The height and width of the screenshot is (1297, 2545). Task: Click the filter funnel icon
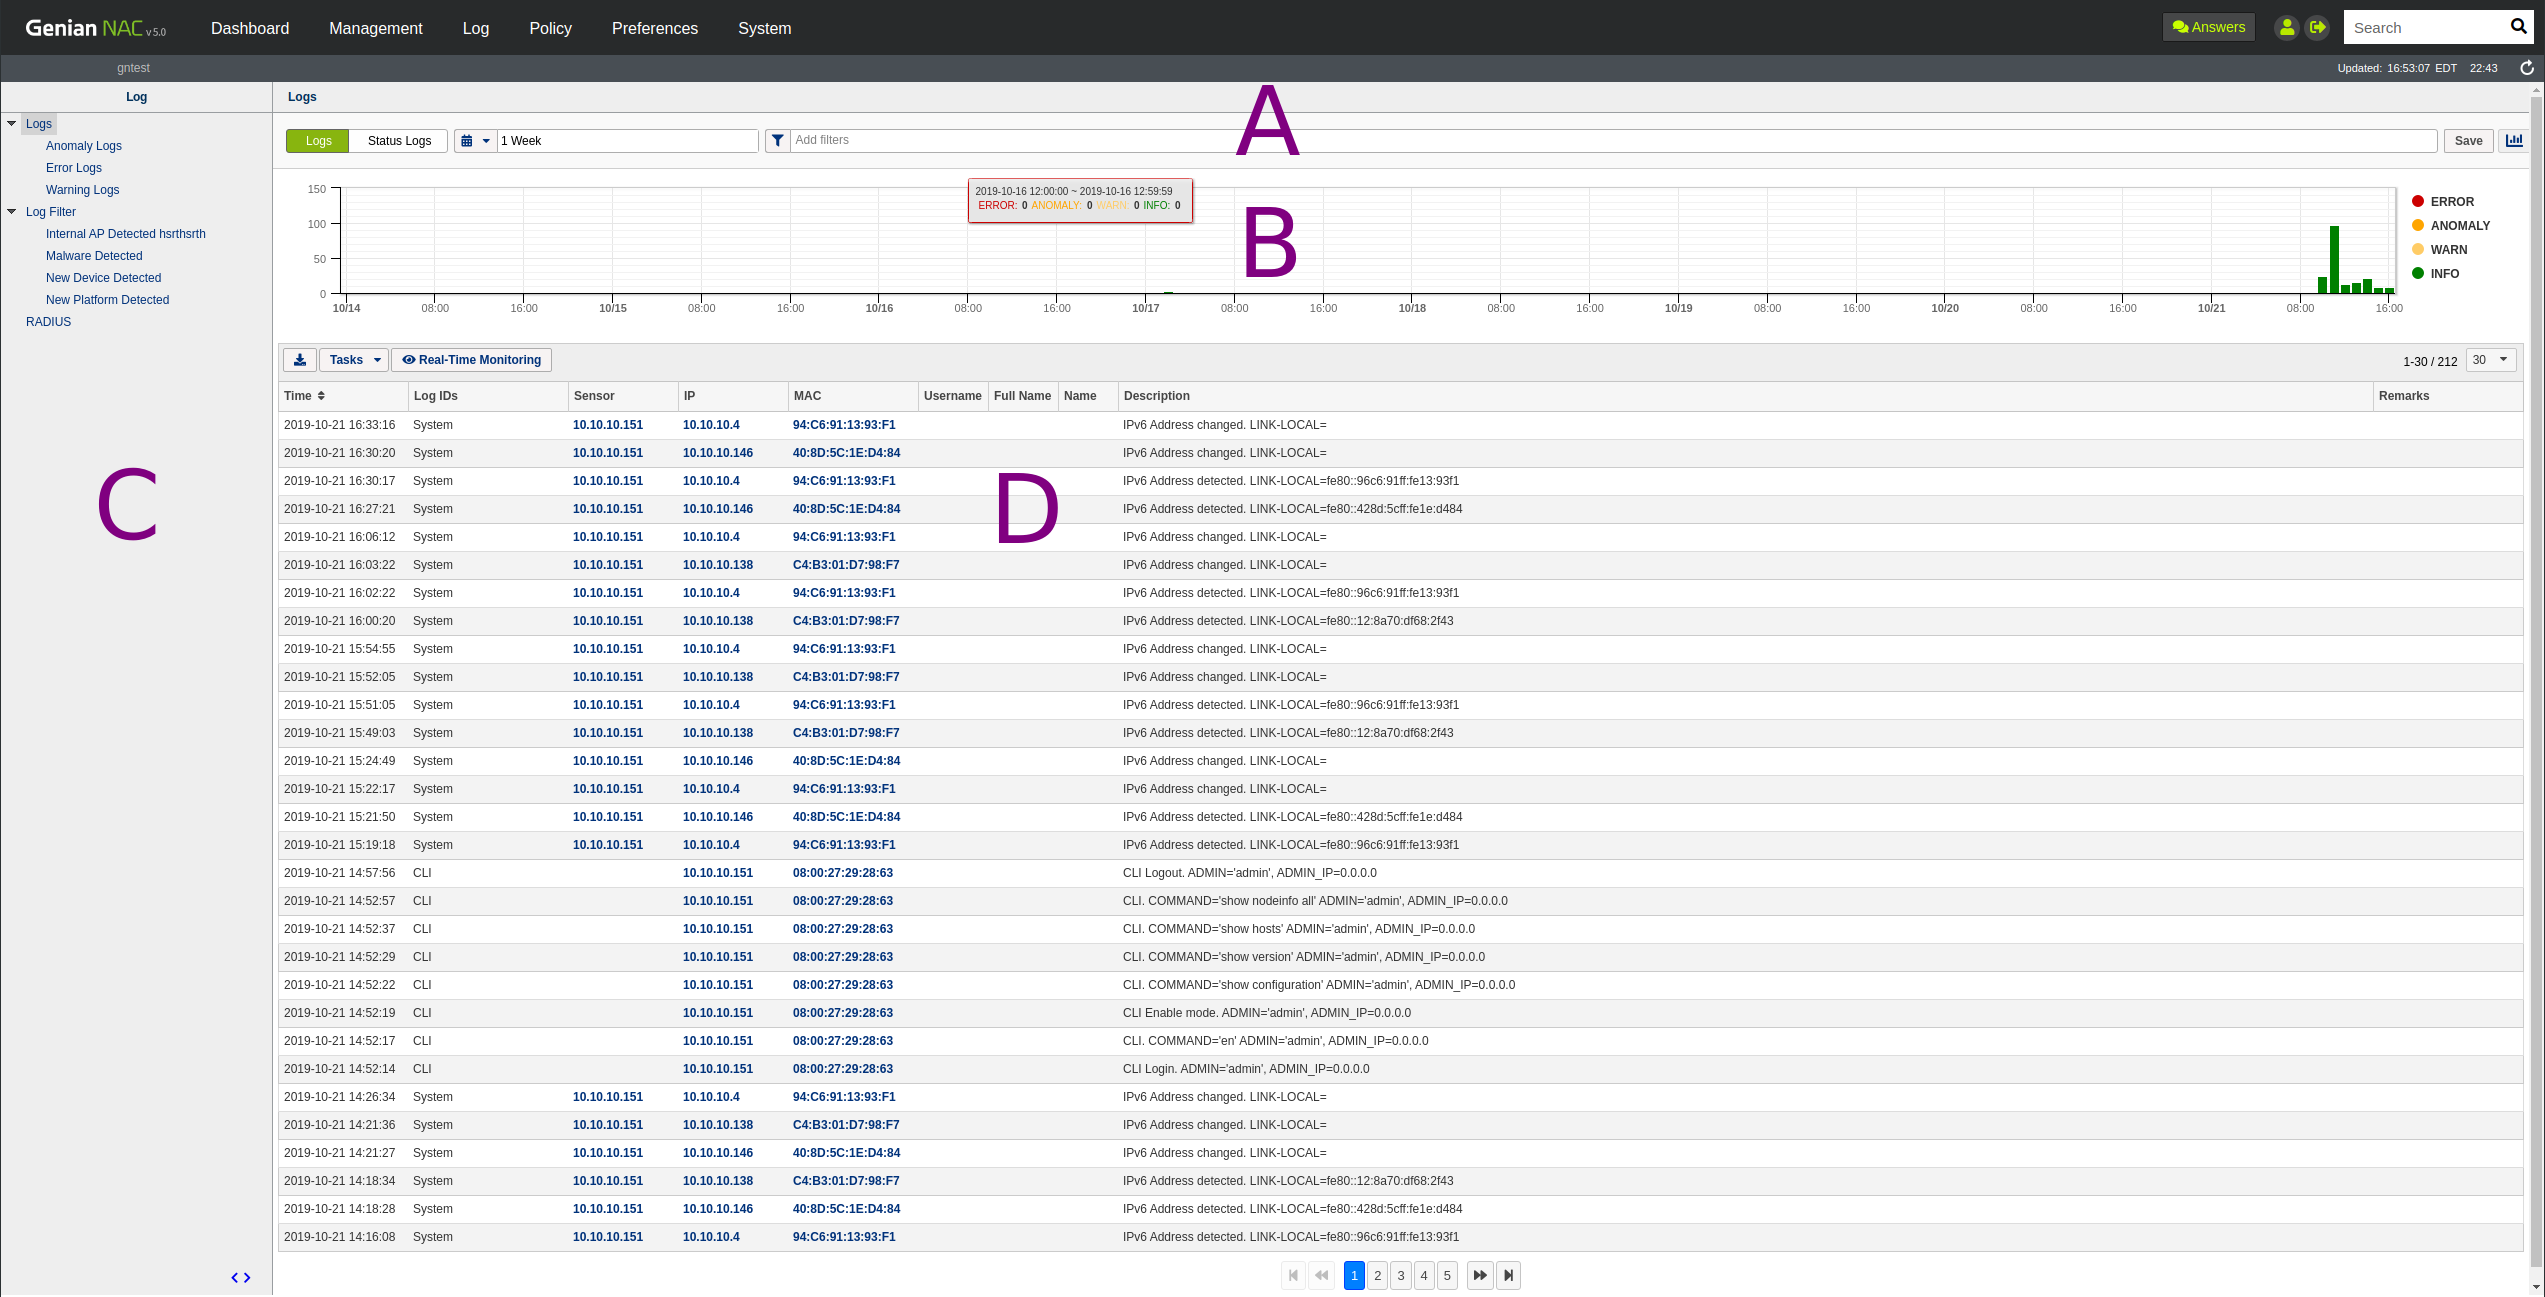click(777, 141)
